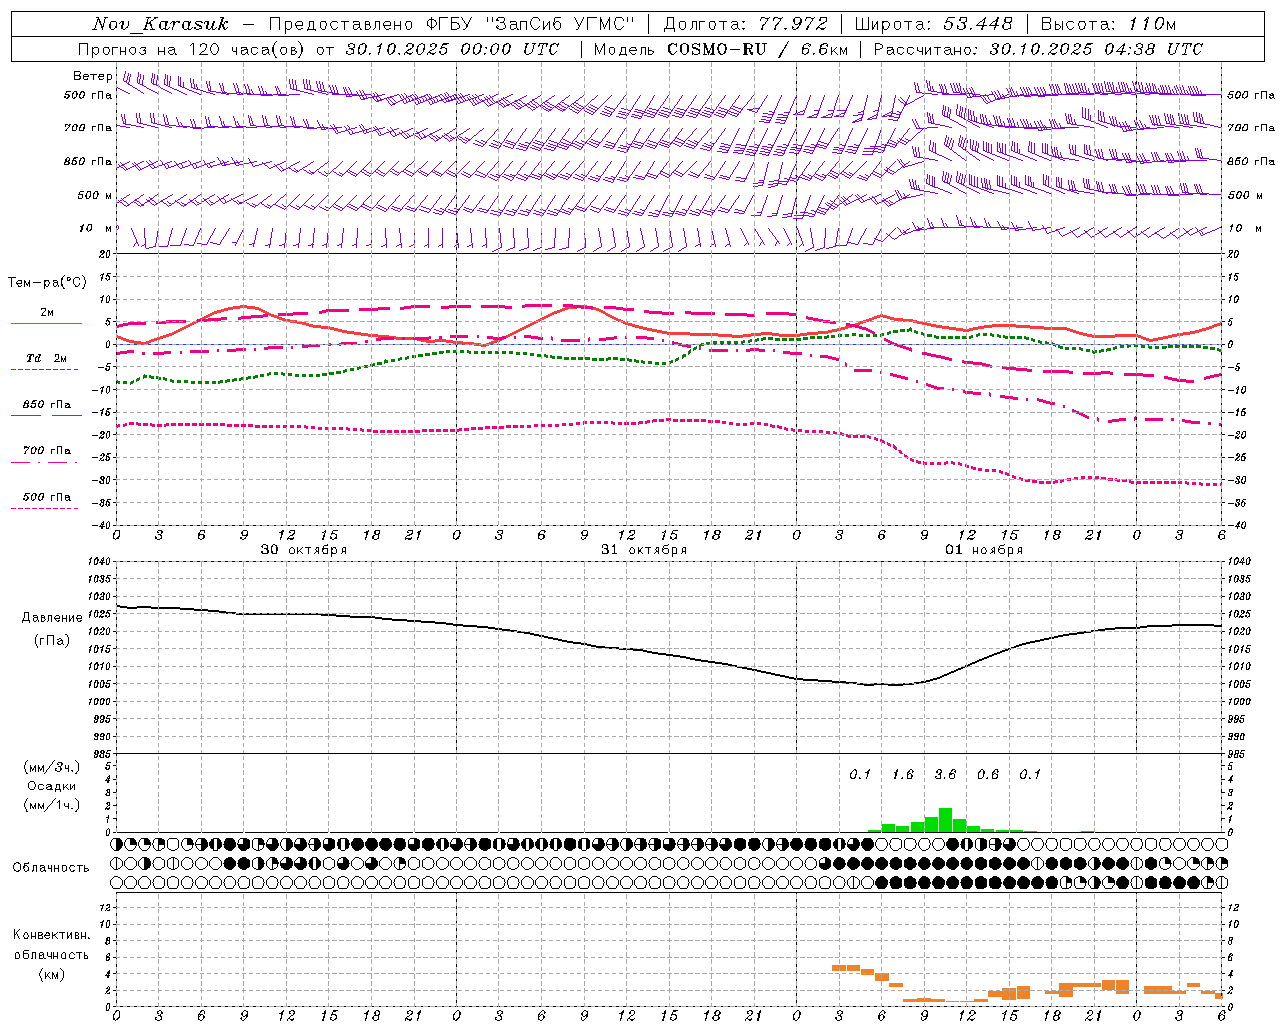Viewport: 1280px width, 1024px height.
Task: Click 'Рассчитано: 30.10.2025 04:38 UTC' timestamp
Action: click(1038, 49)
